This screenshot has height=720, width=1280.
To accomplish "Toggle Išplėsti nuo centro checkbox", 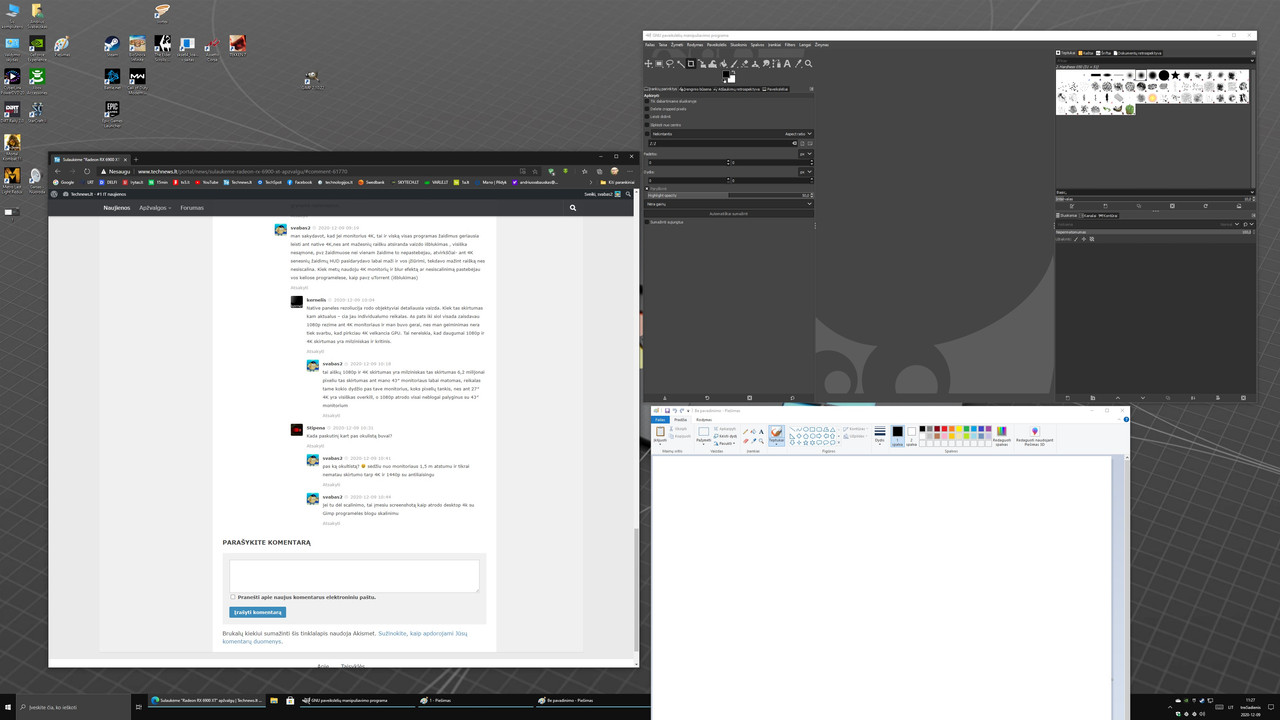I will pos(647,125).
